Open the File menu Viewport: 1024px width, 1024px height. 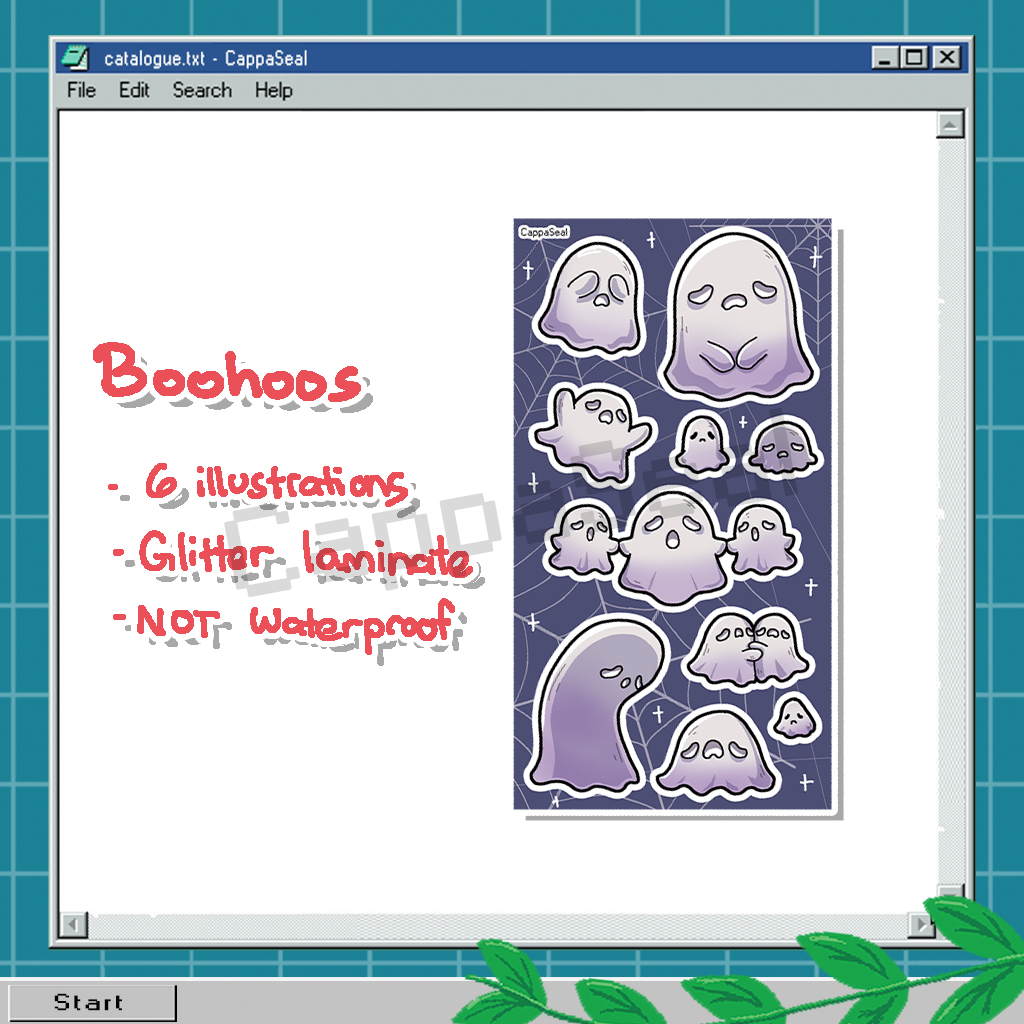coord(81,90)
